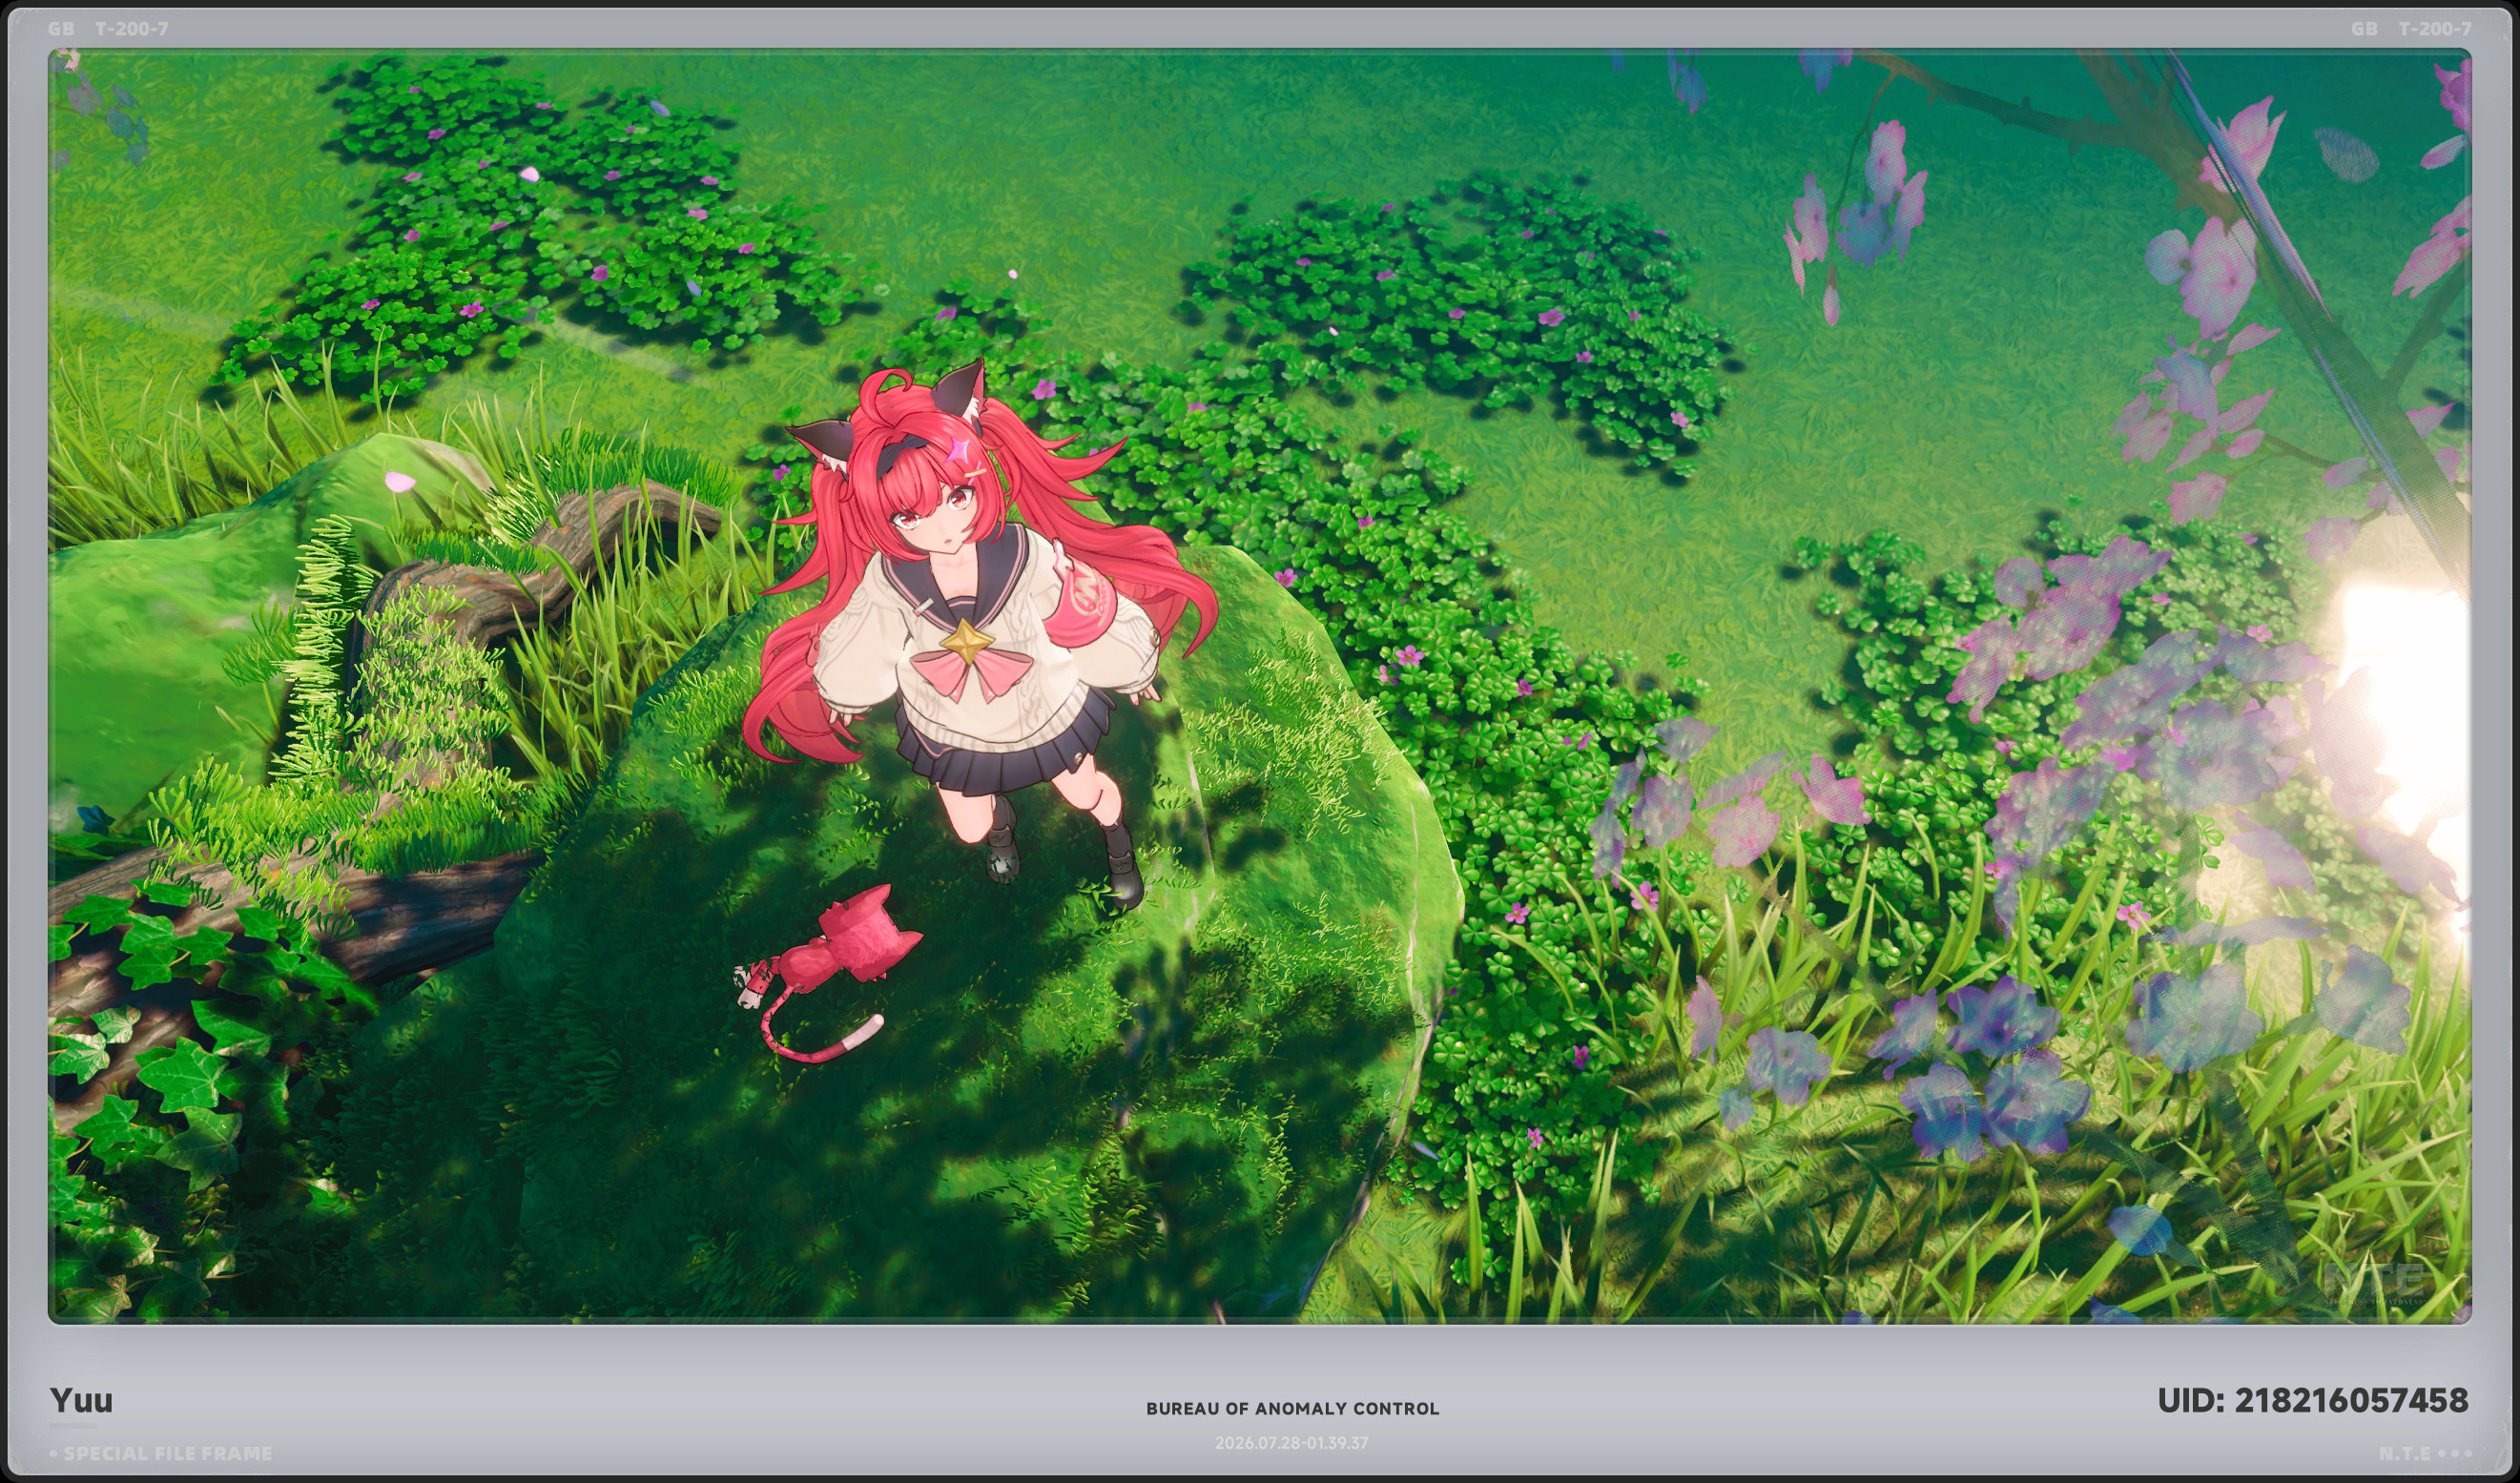The image size is (2520, 1483).
Task: Click the "N.T.E" footer label with dots
Action: (x=2425, y=1453)
